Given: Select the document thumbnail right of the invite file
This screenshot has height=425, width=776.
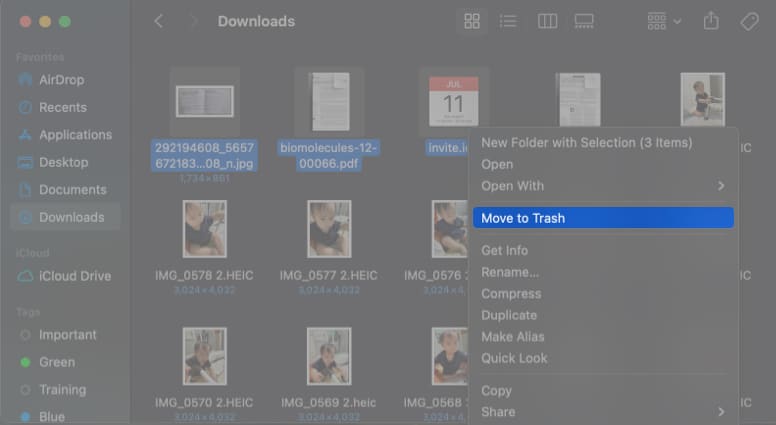Looking at the screenshot, I should click(579, 99).
